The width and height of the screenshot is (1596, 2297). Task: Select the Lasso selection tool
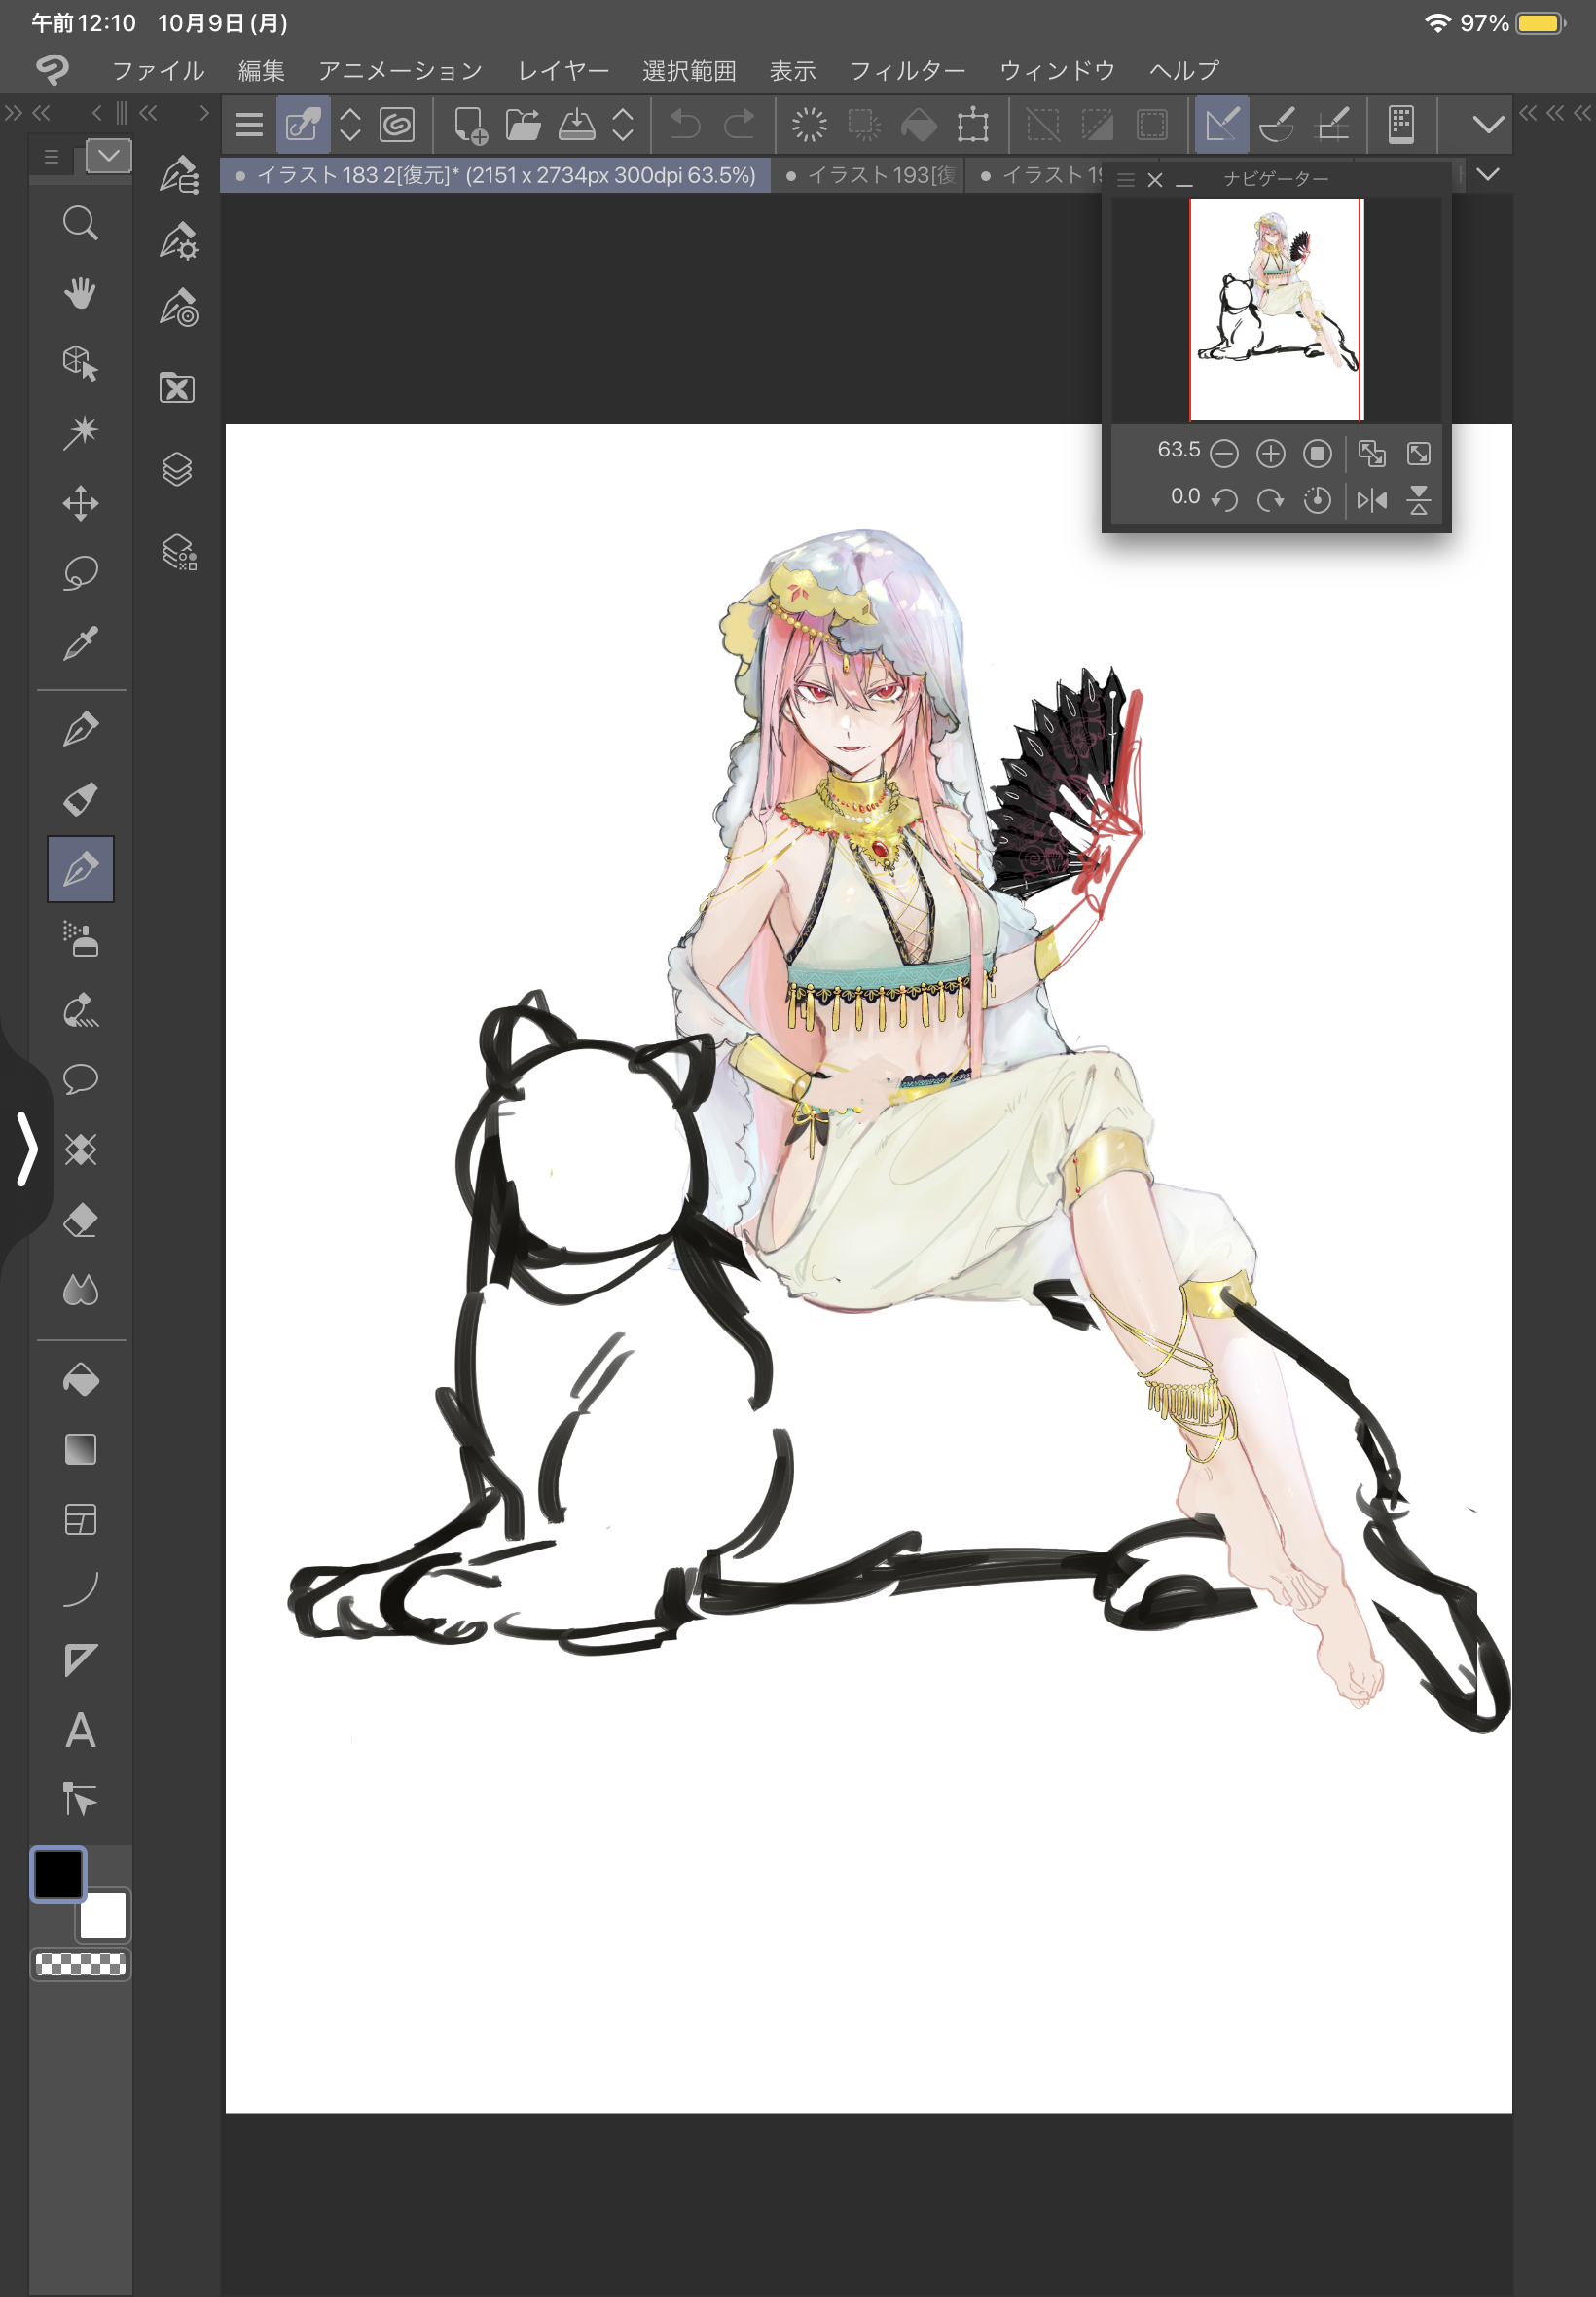[x=80, y=573]
